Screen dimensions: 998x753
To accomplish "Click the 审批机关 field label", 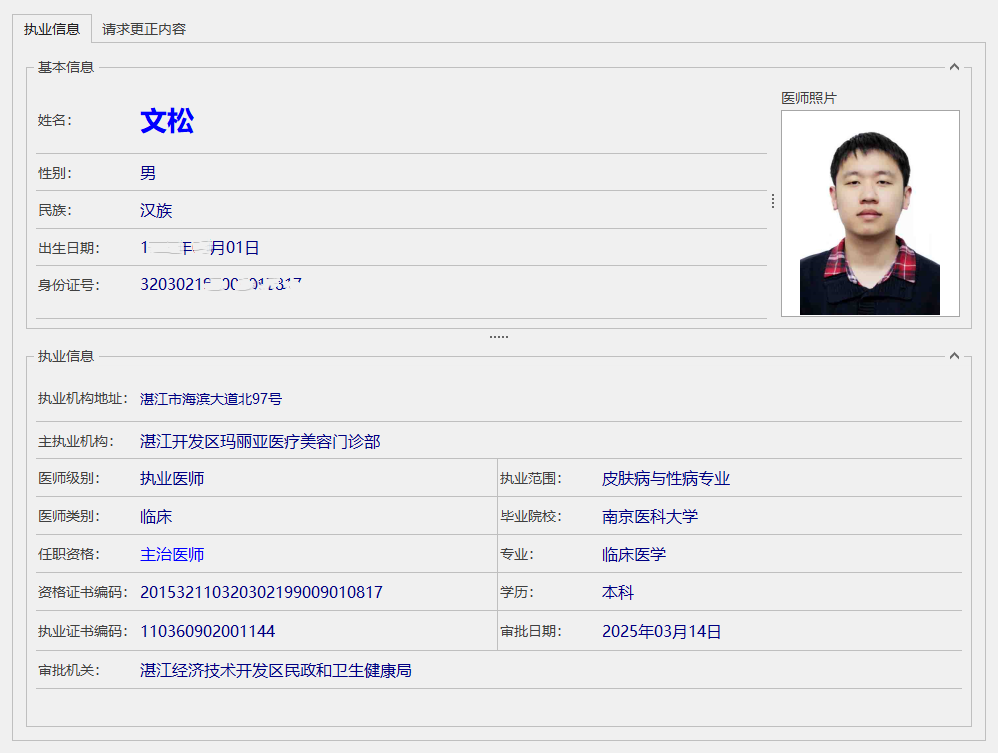I will click(69, 670).
